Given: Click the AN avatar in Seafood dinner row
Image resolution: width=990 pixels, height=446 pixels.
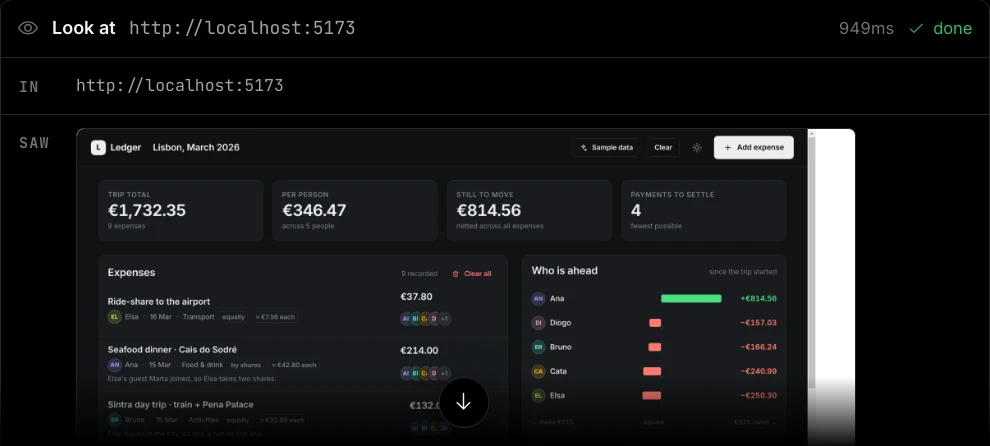Looking at the screenshot, I should pyautogui.click(x=114, y=365).
